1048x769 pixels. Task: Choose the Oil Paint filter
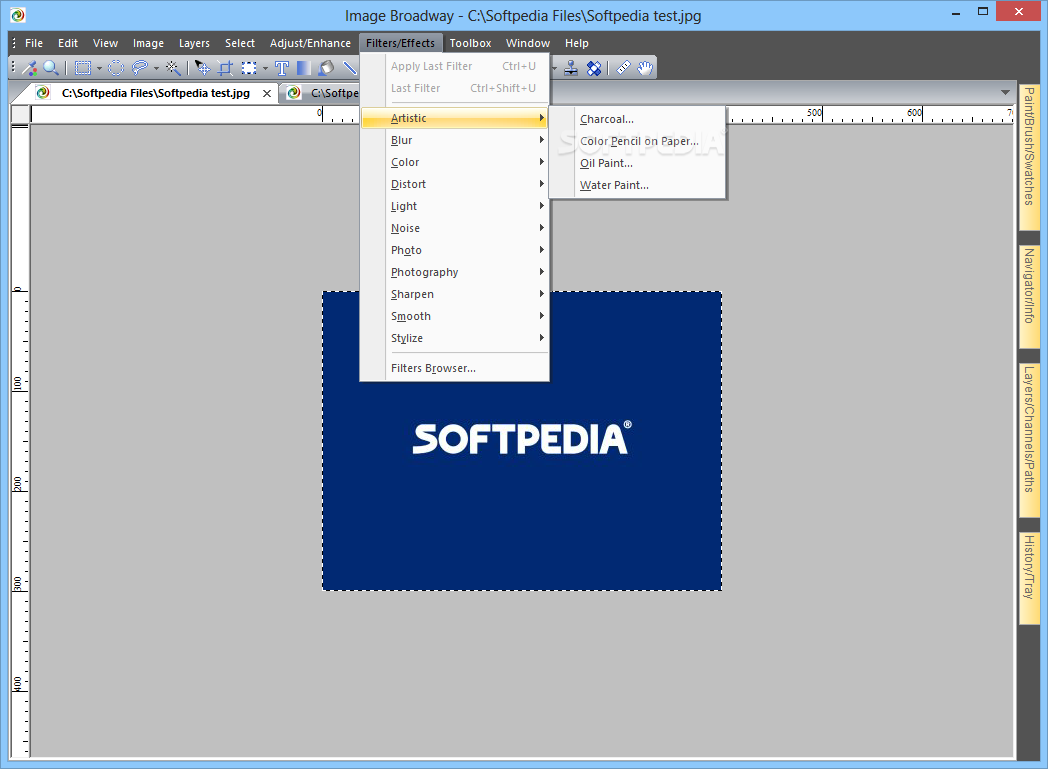click(638, 164)
